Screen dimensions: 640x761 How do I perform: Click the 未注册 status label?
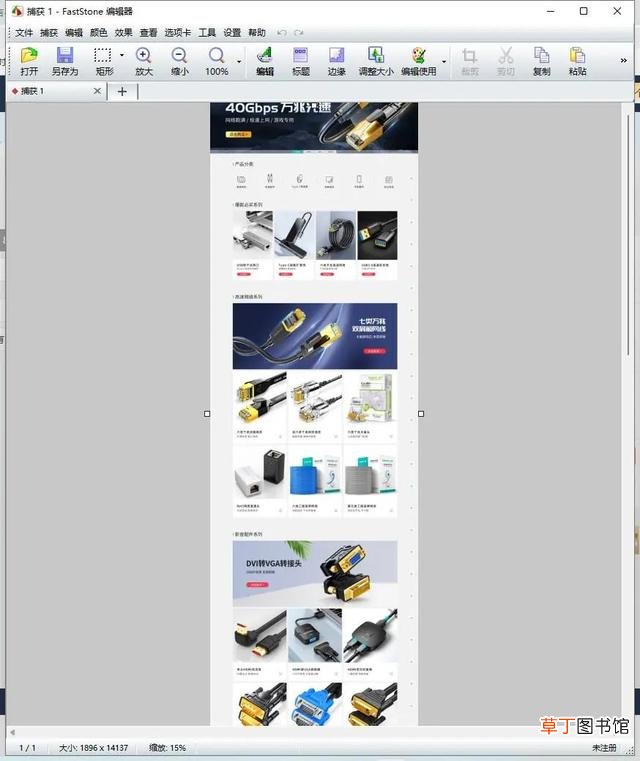click(604, 748)
